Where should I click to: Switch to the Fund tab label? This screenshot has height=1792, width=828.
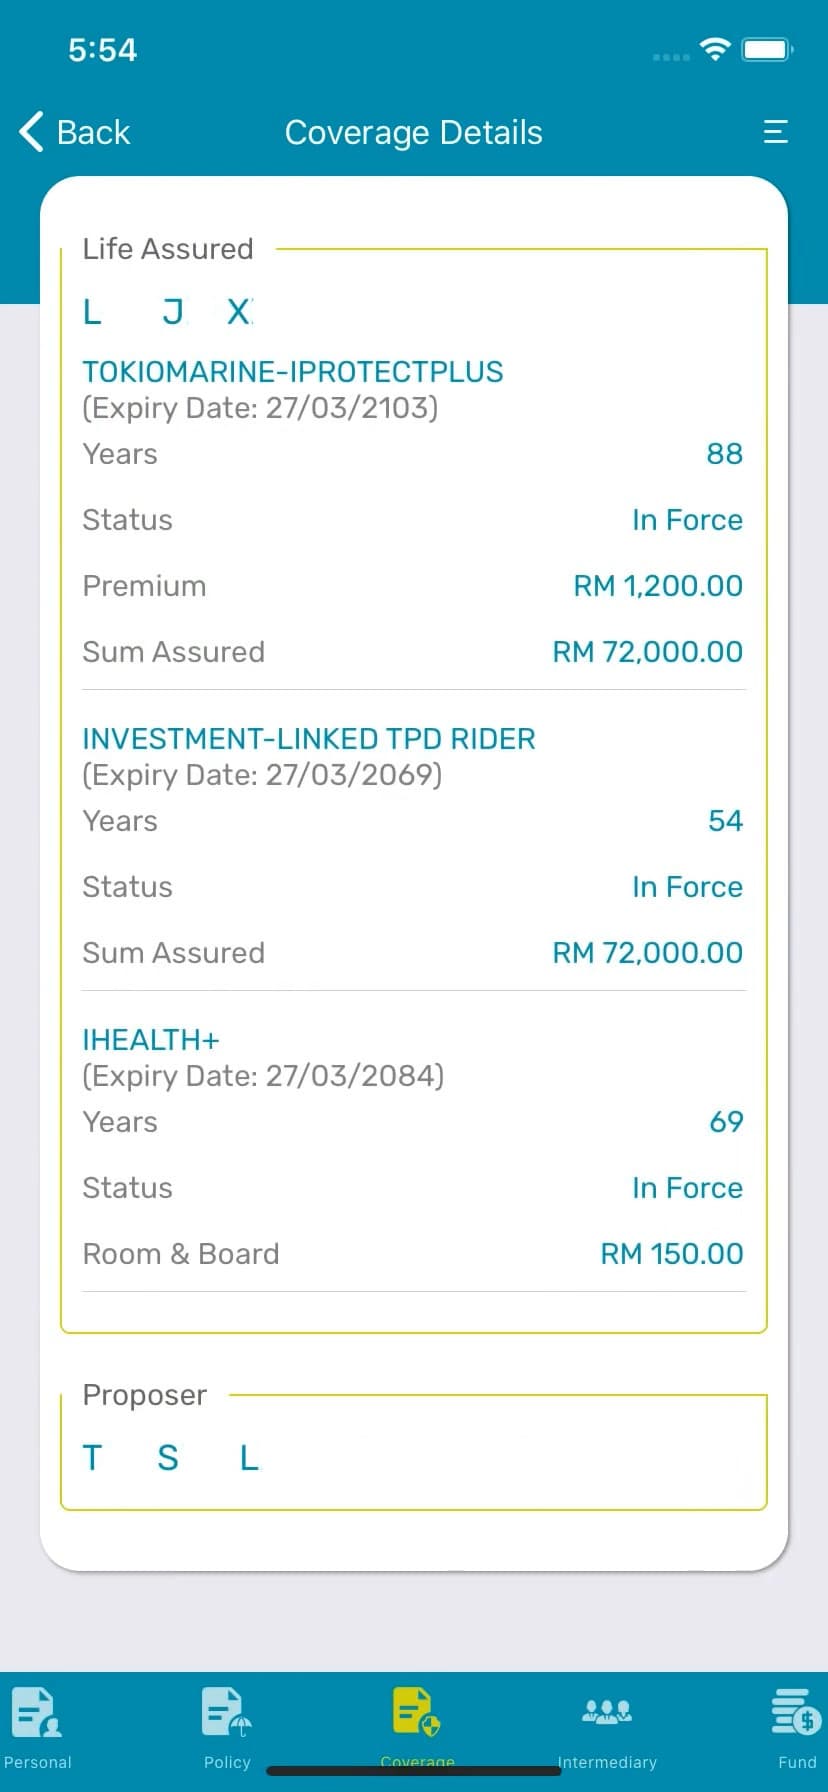797,1762
